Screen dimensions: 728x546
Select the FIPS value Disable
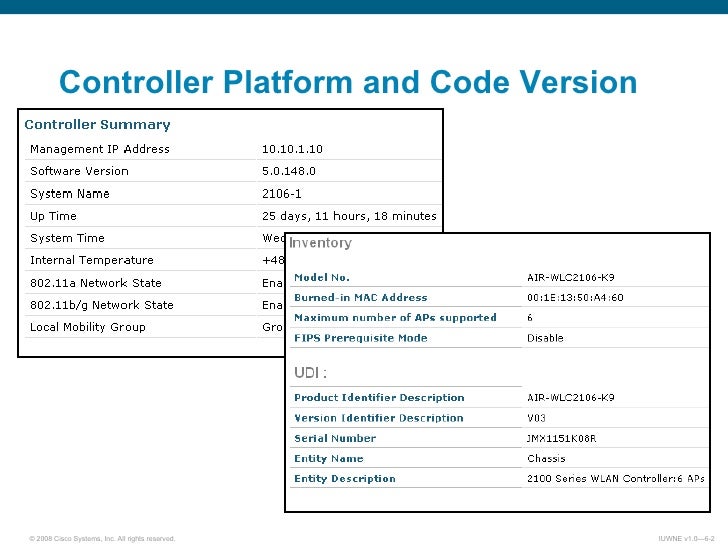click(545, 338)
